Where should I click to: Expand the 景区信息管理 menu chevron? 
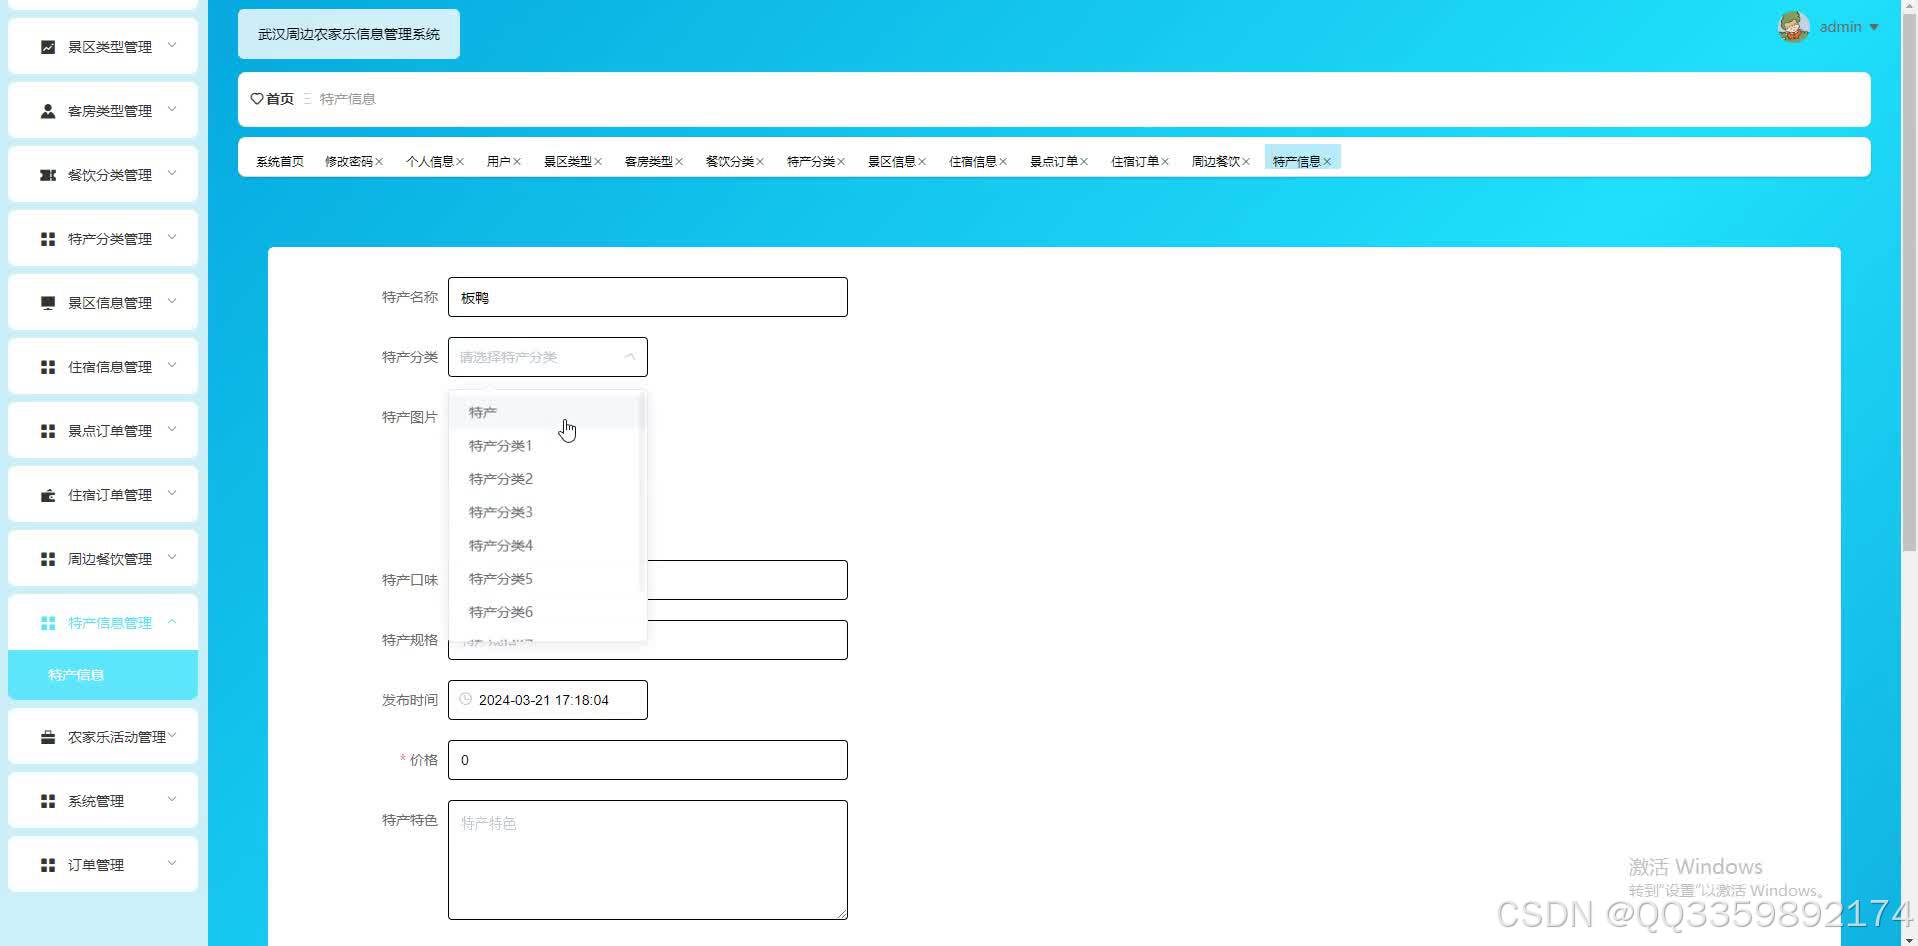click(172, 301)
